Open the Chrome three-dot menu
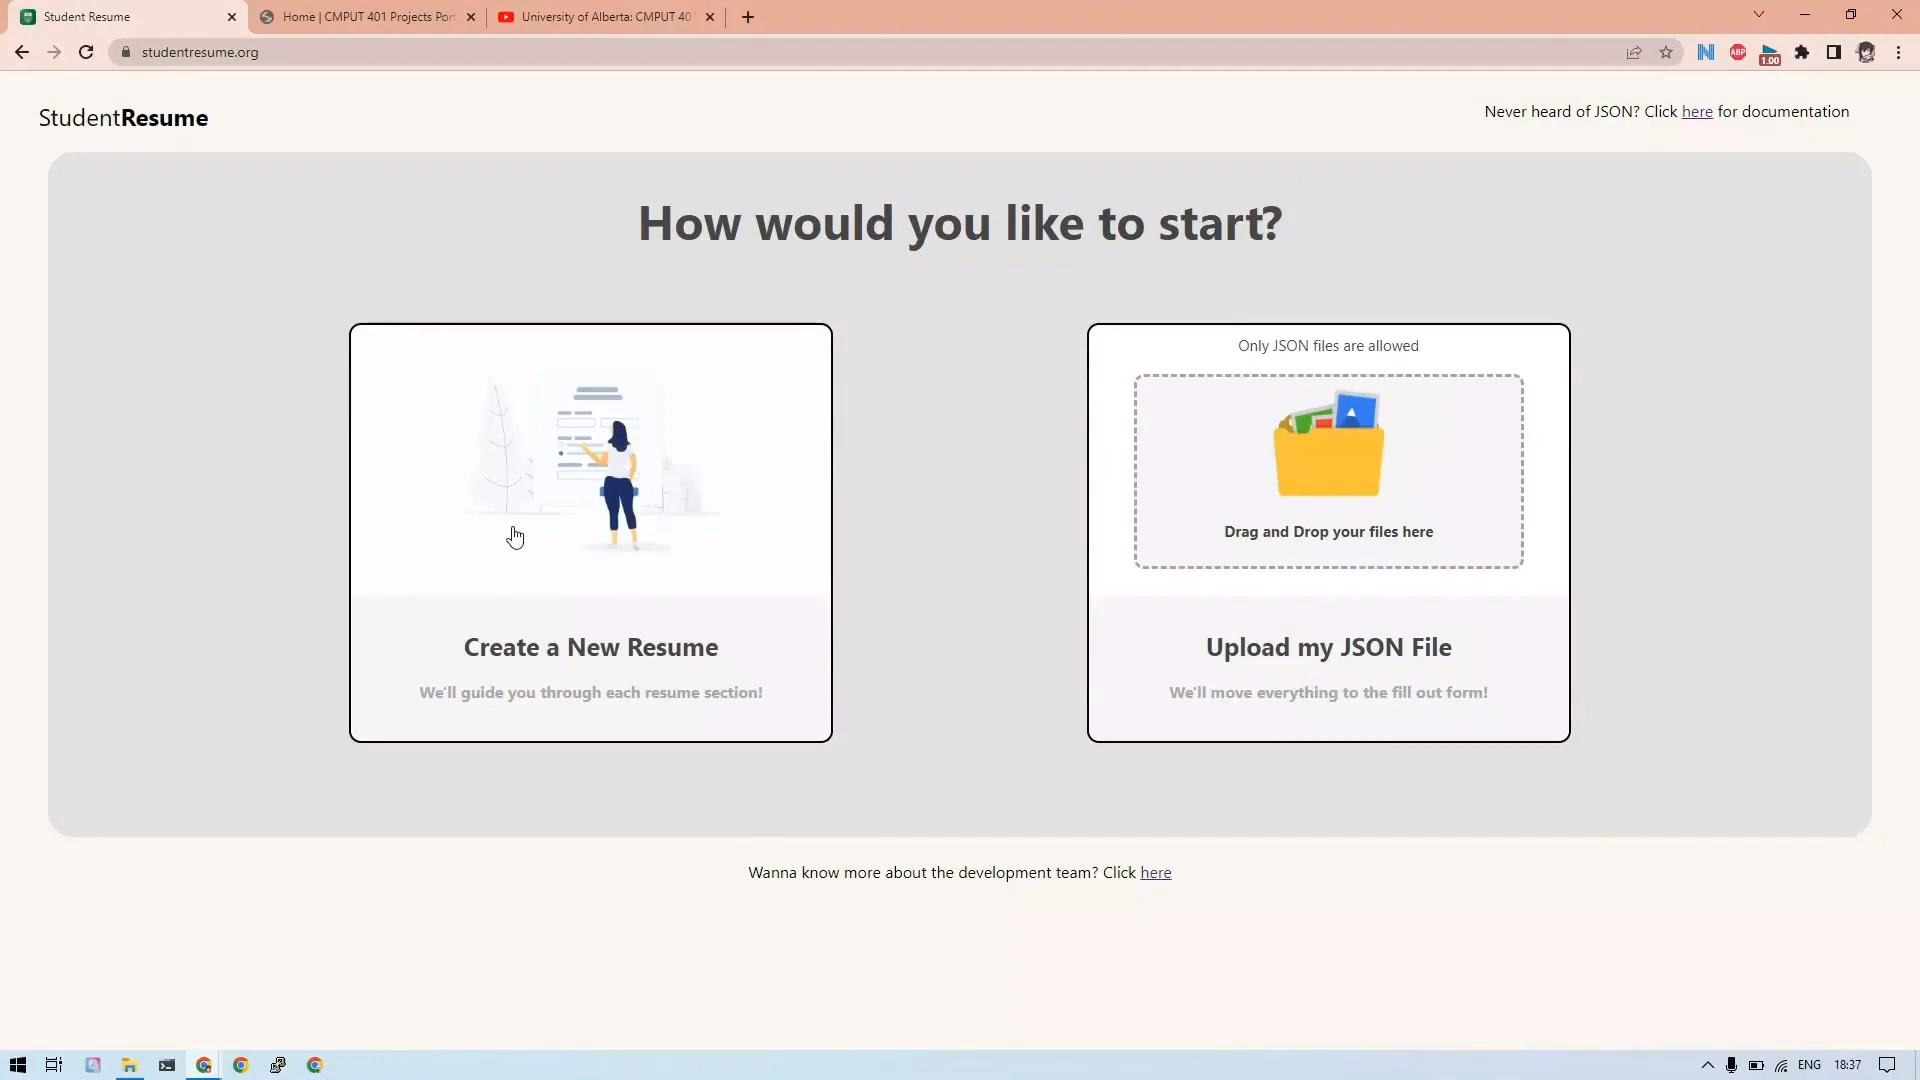Image resolution: width=1920 pixels, height=1080 pixels. pyautogui.click(x=1898, y=52)
